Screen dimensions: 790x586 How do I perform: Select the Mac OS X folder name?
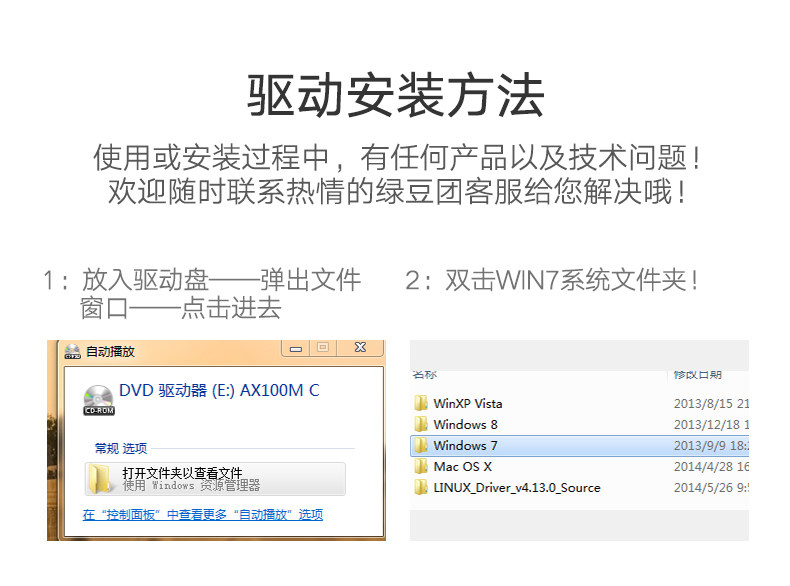(463, 467)
